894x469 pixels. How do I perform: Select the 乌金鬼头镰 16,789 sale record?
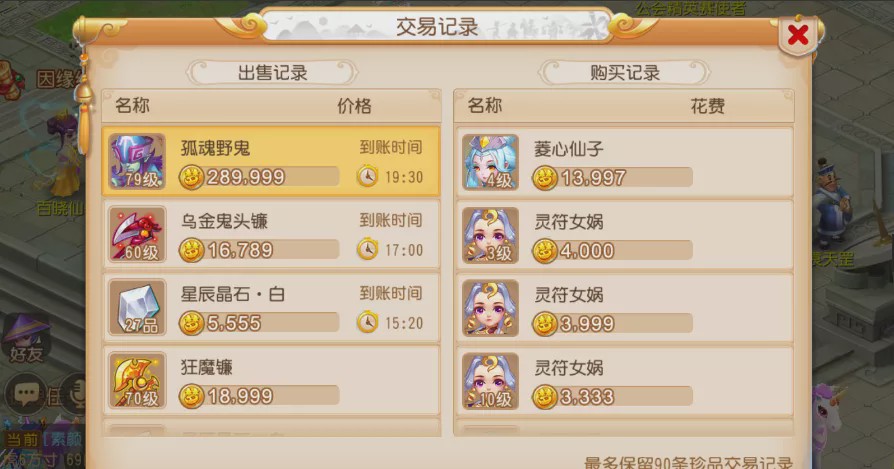click(271, 234)
